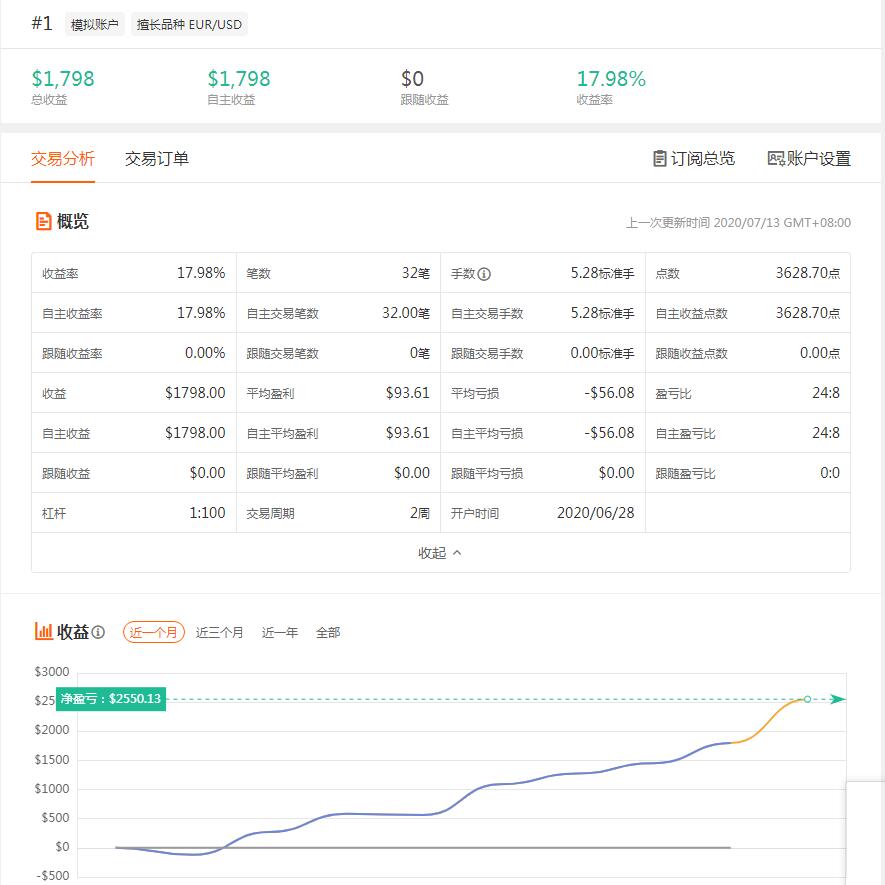The height and width of the screenshot is (885, 885).
Task: Click the 净盈亏：$2550.13 chart label
Action: (x=111, y=699)
